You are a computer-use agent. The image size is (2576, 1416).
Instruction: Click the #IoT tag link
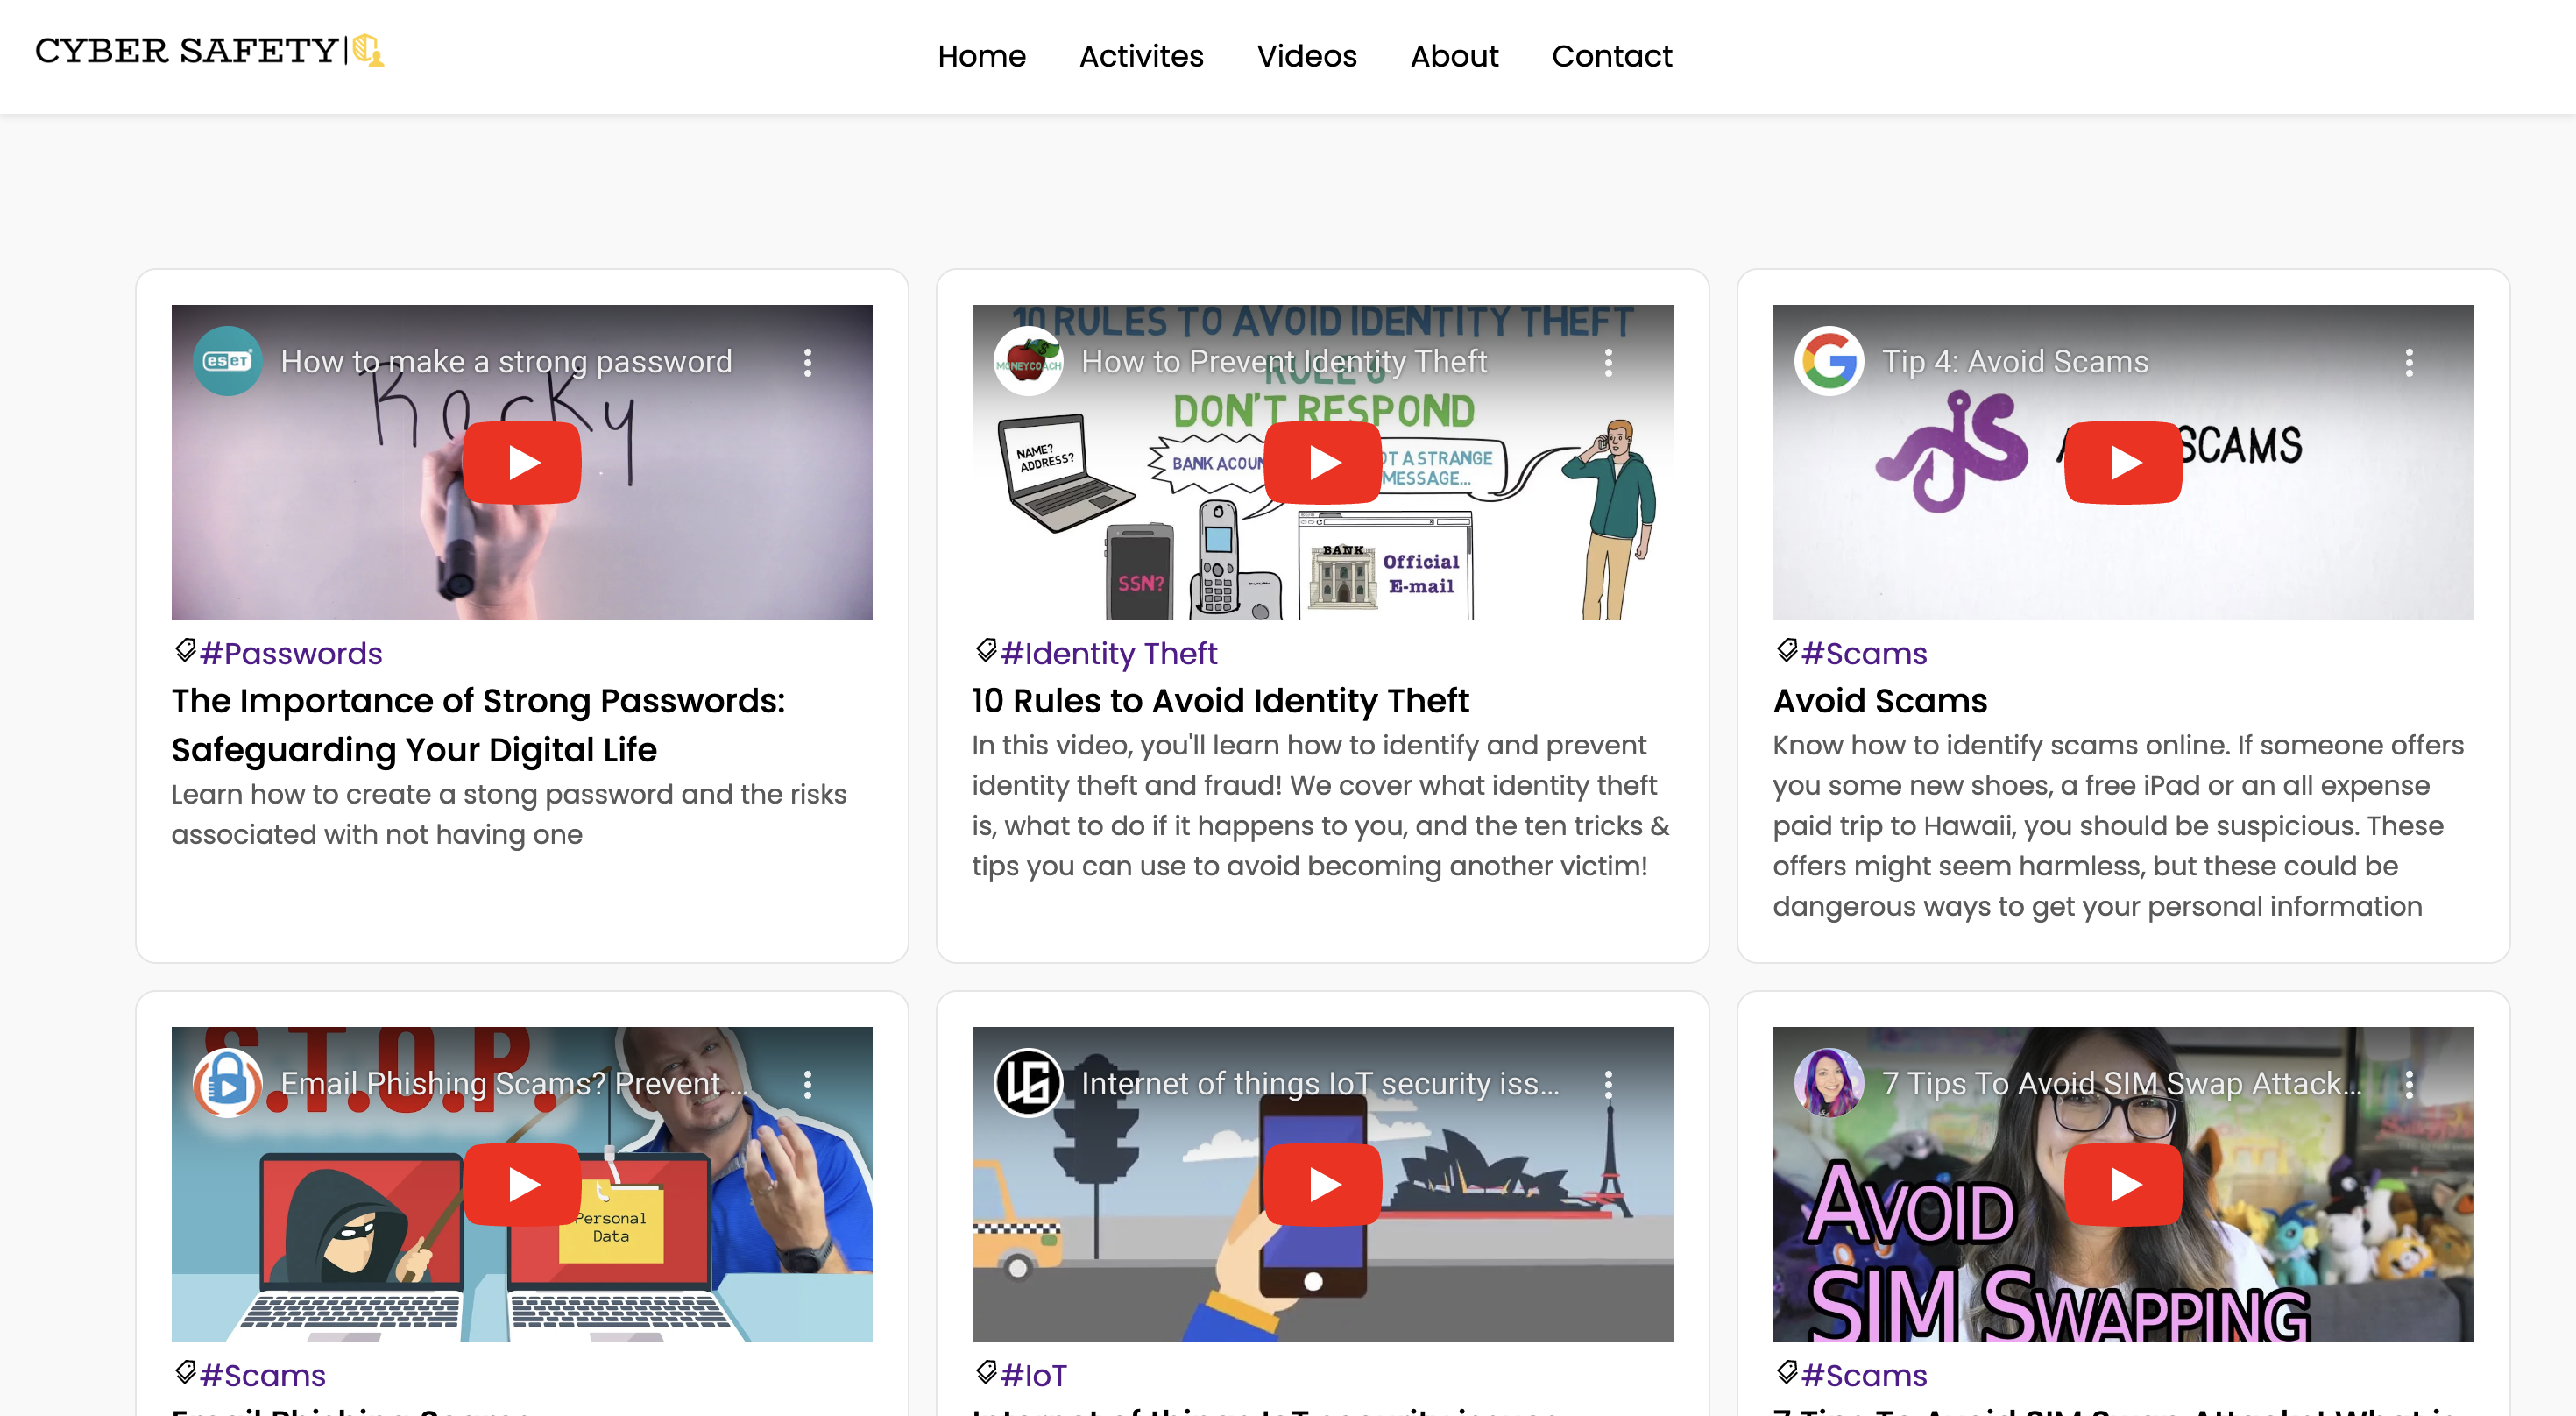[x=1033, y=1375]
